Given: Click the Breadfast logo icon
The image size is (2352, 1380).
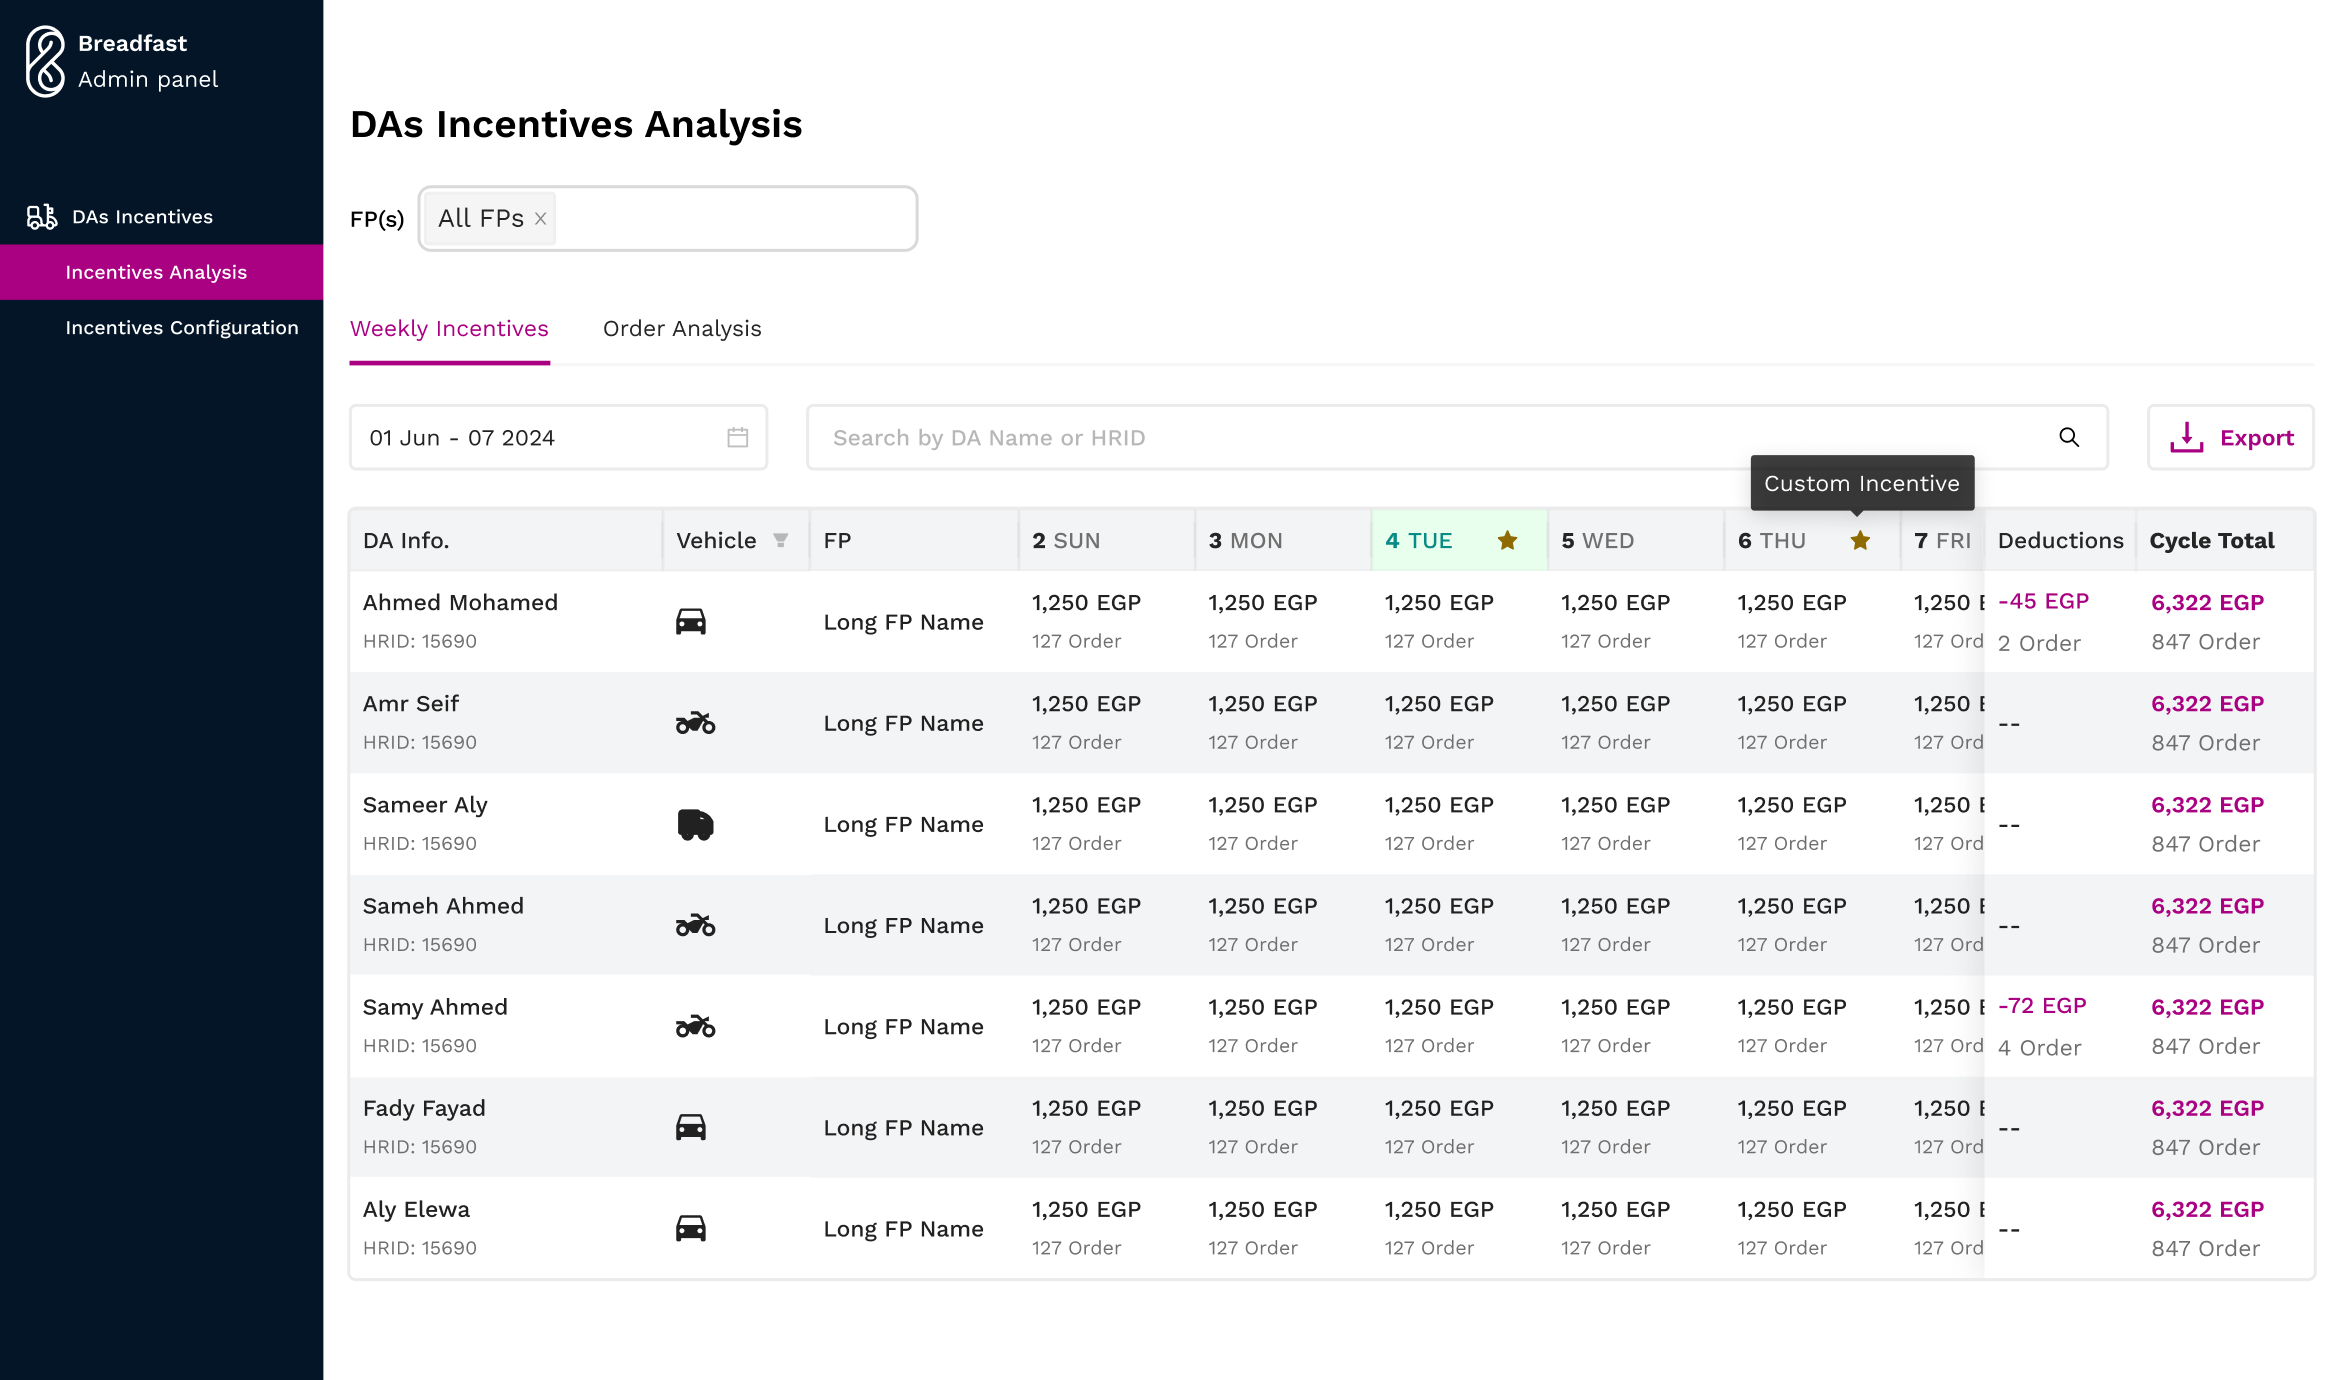Looking at the screenshot, I should [45, 61].
